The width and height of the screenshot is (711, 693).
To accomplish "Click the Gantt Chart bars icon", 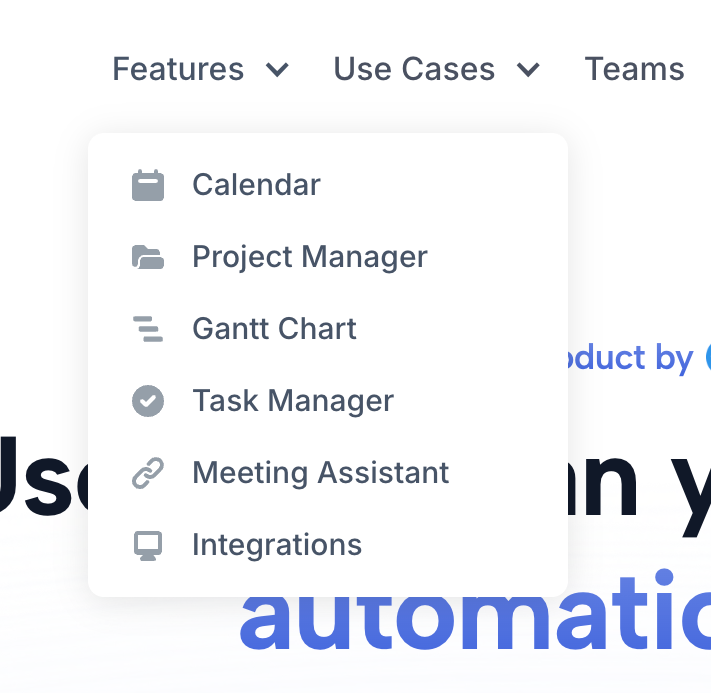I will [x=148, y=329].
